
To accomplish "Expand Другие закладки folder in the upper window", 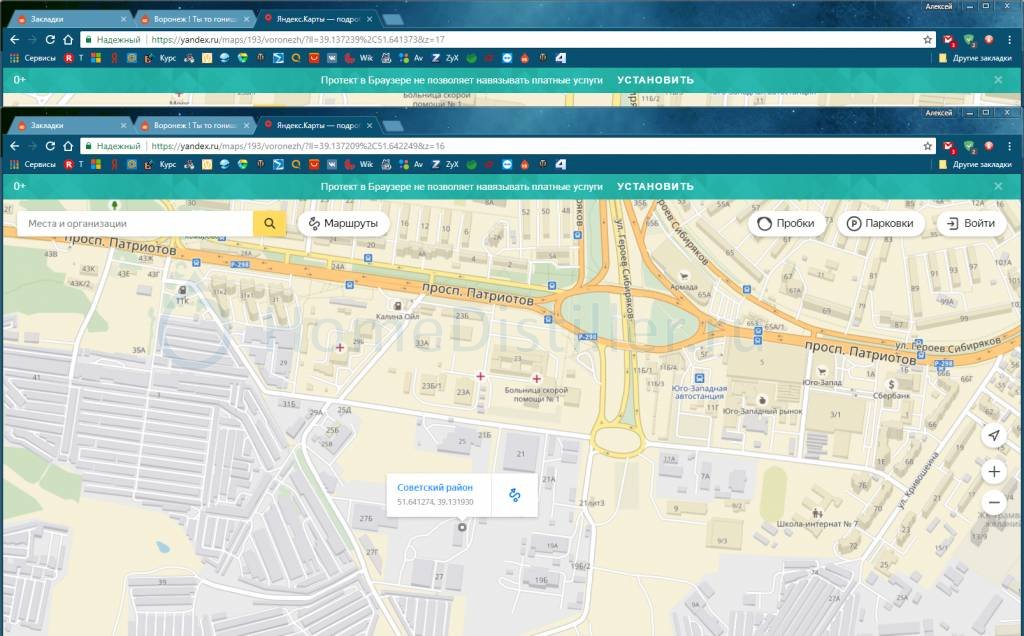I will [x=975, y=58].
